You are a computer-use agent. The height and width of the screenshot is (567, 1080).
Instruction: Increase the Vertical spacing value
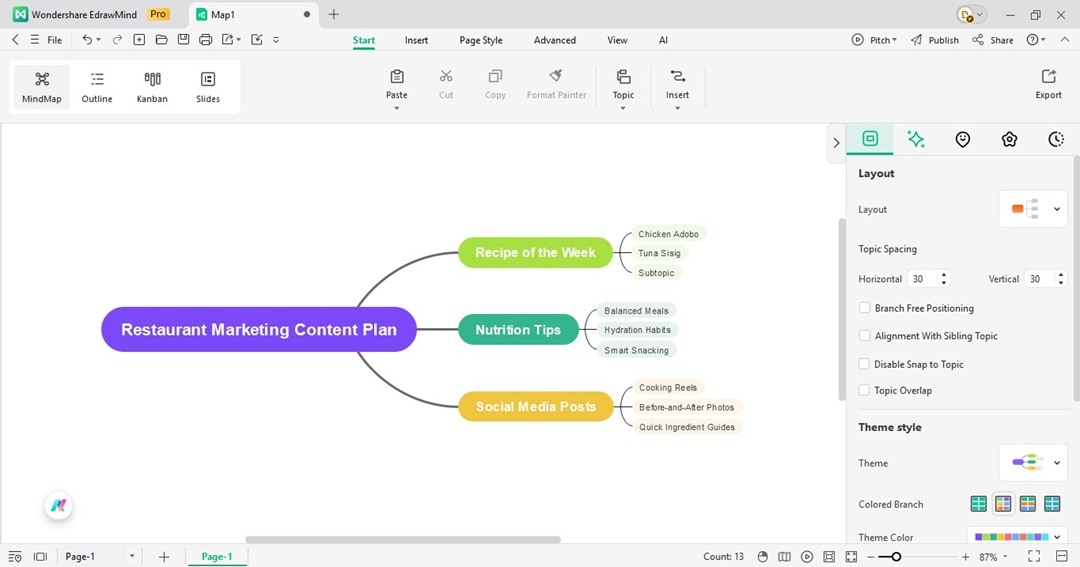(1061, 274)
